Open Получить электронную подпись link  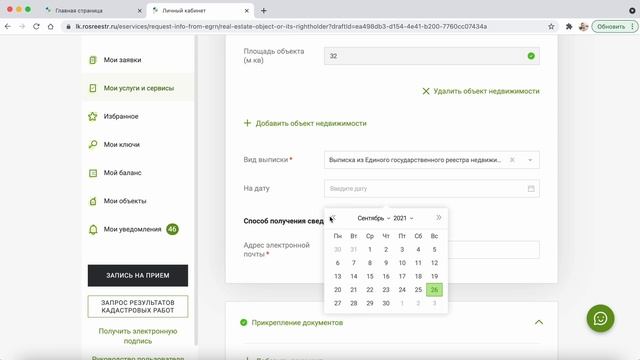tap(138, 336)
